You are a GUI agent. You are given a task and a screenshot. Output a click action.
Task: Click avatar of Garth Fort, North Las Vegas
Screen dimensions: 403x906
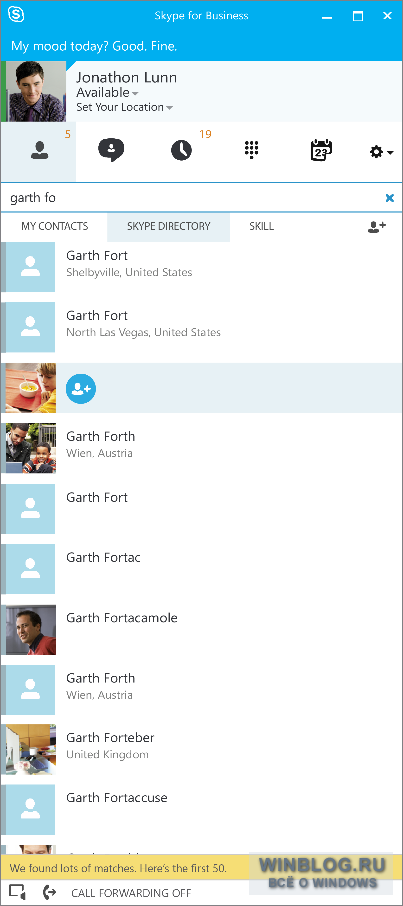tap(30, 327)
